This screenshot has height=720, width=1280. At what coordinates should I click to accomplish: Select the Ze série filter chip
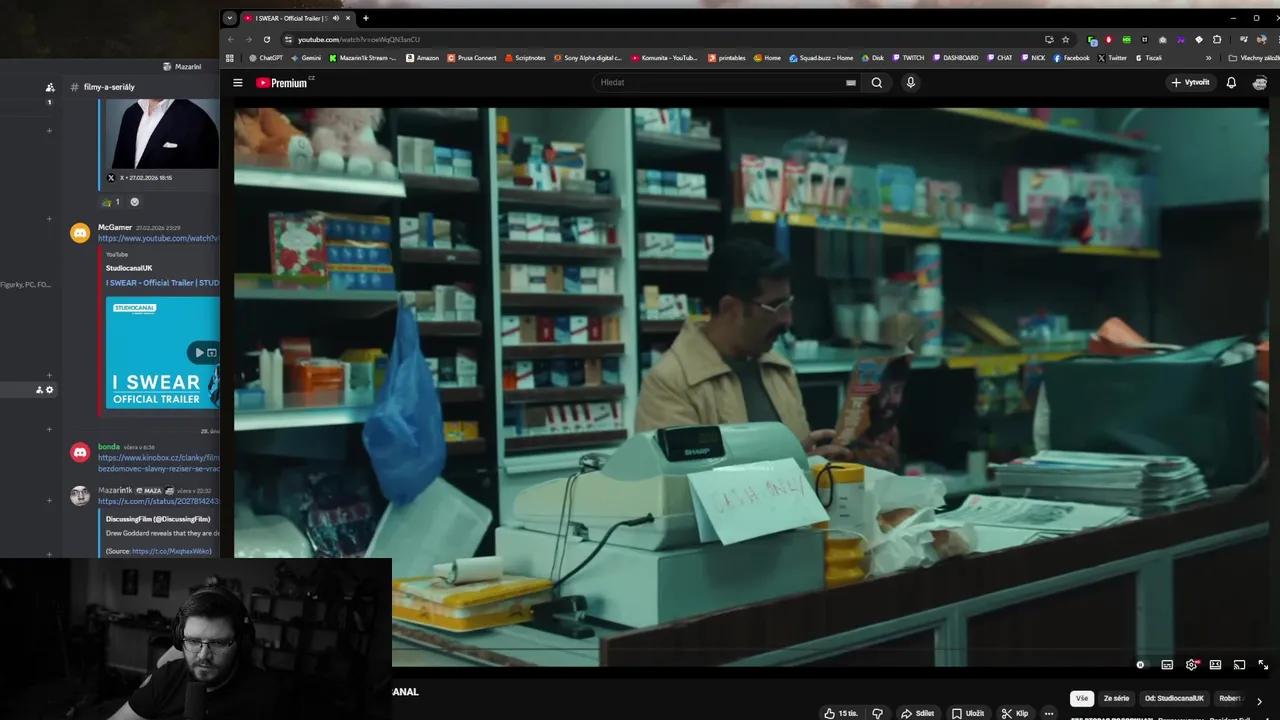pyautogui.click(x=1116, y=698)
